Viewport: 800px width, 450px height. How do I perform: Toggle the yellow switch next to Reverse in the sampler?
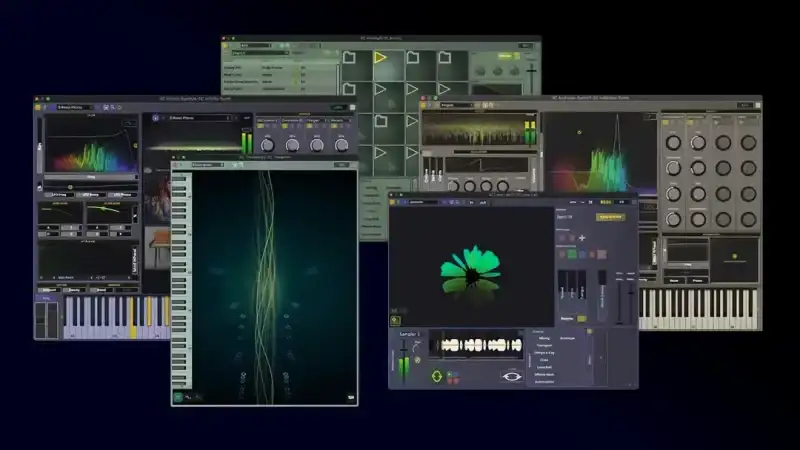pos(582,319)
